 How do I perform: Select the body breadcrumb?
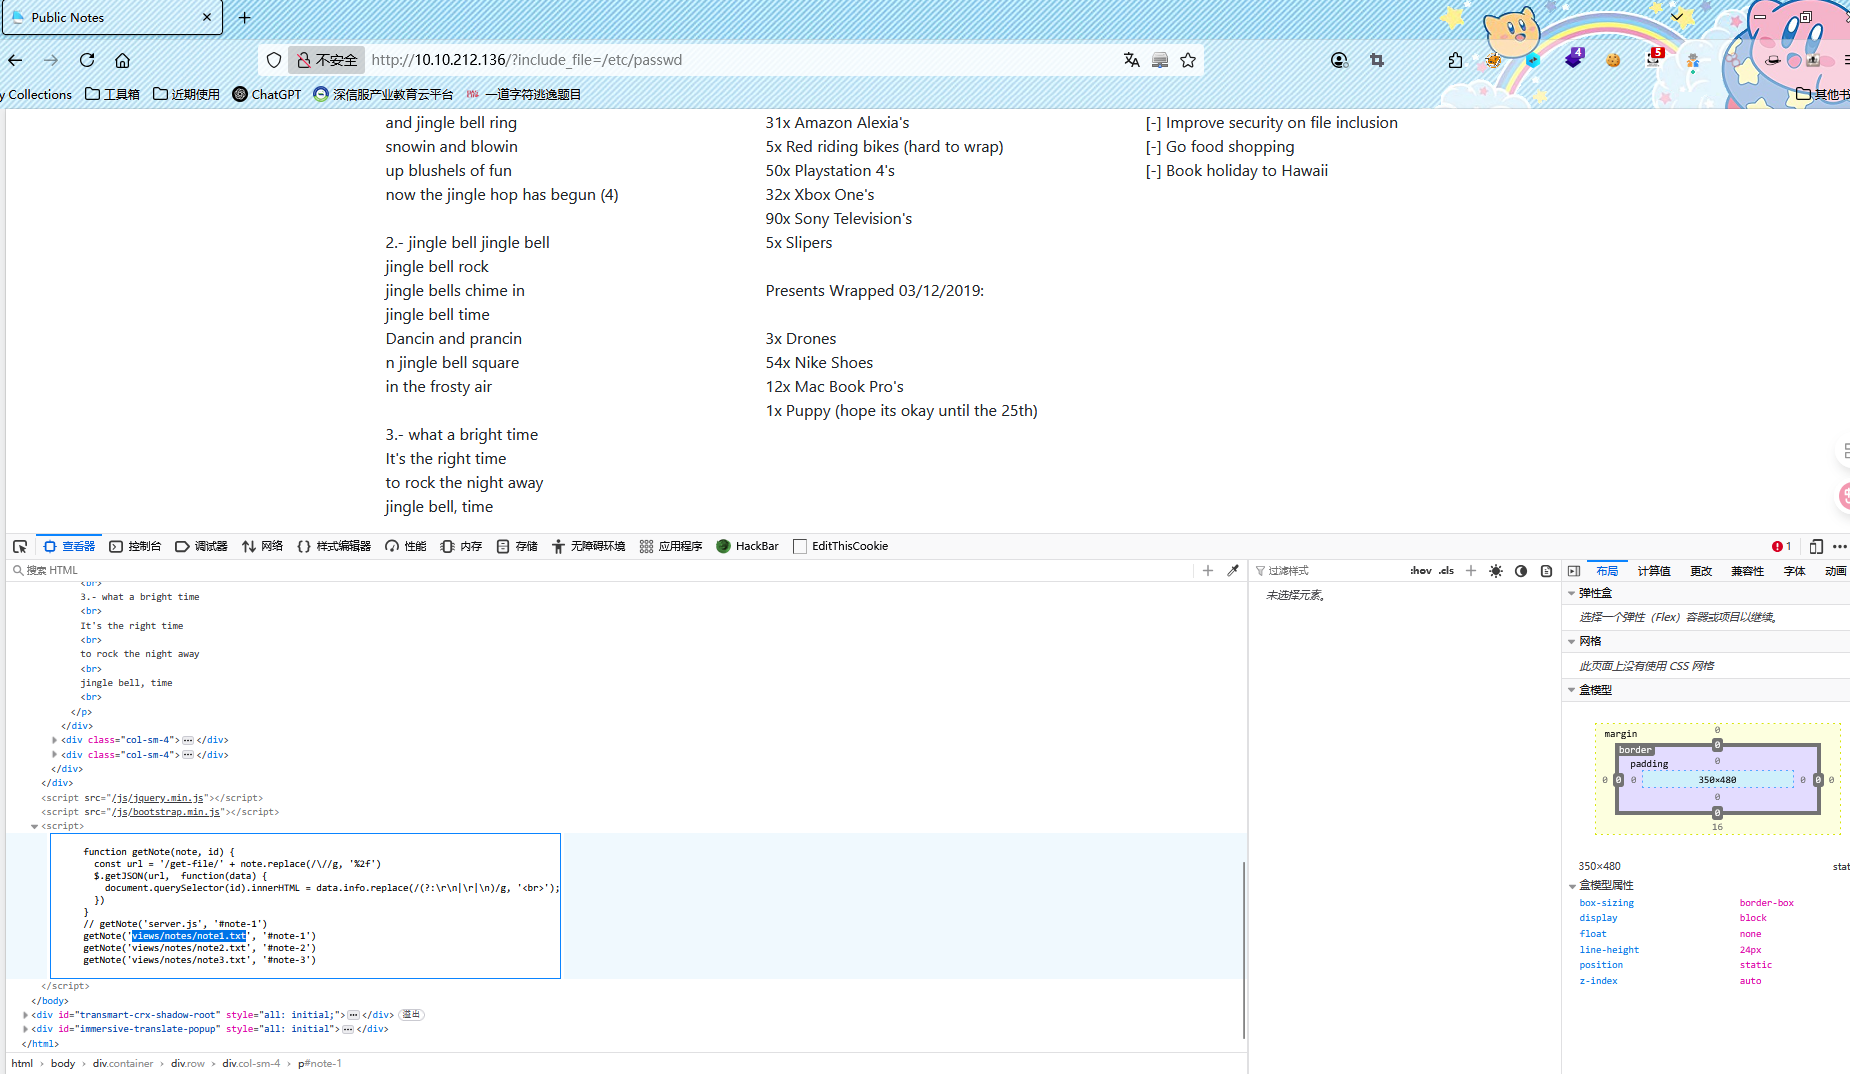click(x=63, y=1063)
